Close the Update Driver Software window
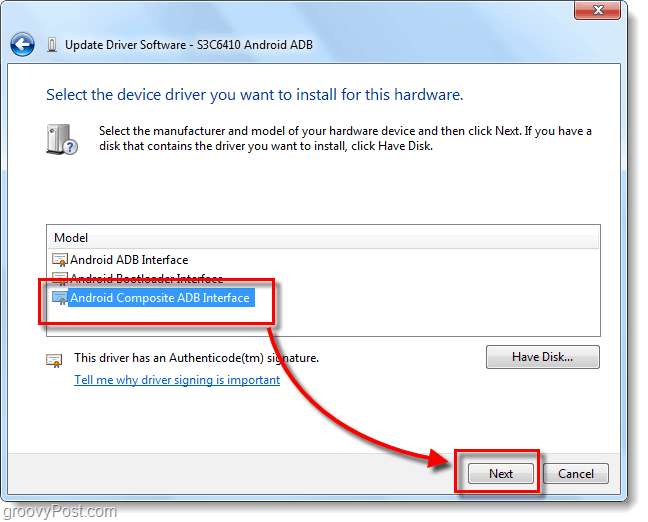Image resolution: width=648 pixels, height=522 pixels. tap(597, 10)
